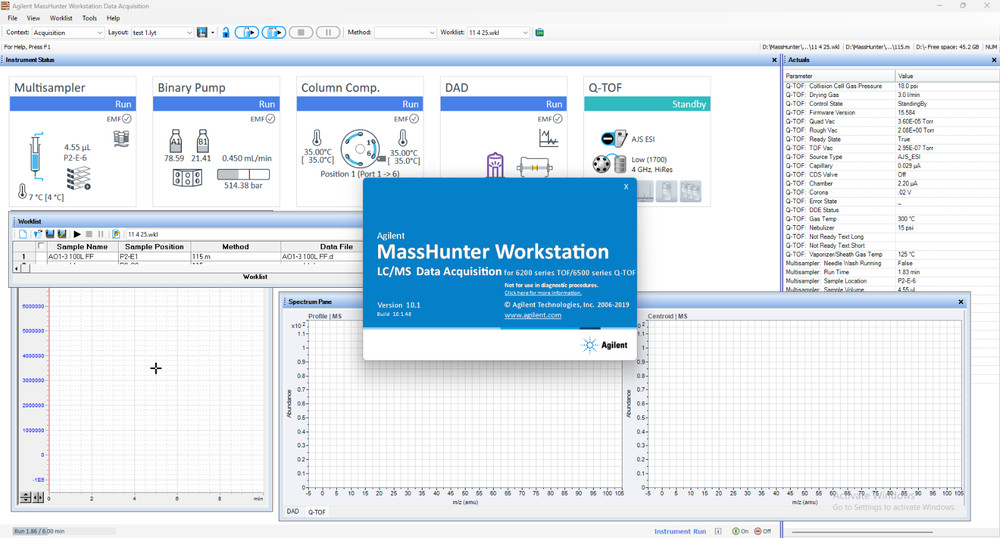
Task: Click the chromatogram vertical autoscale icon
Action: [x=26, y=497]
